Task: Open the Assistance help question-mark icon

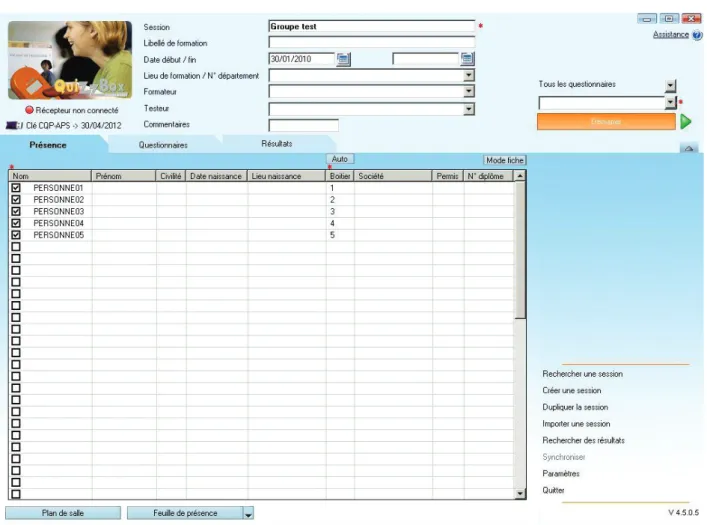Action: click(697, 35)
